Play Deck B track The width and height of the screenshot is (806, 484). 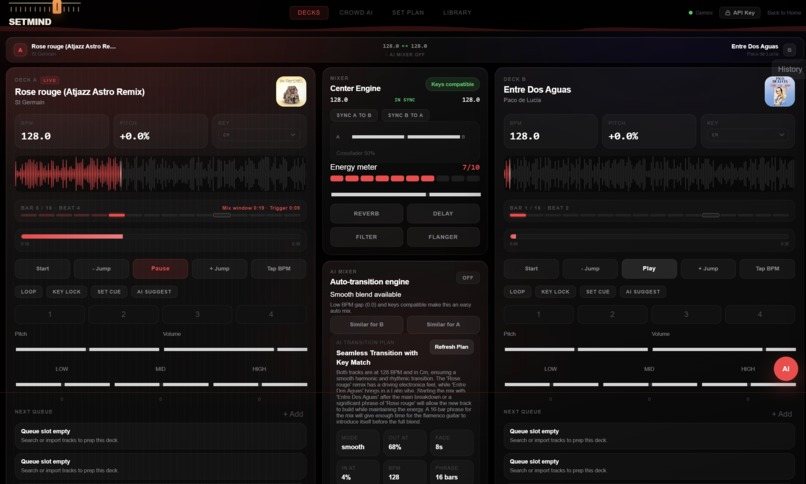click(x=649, y=269)
